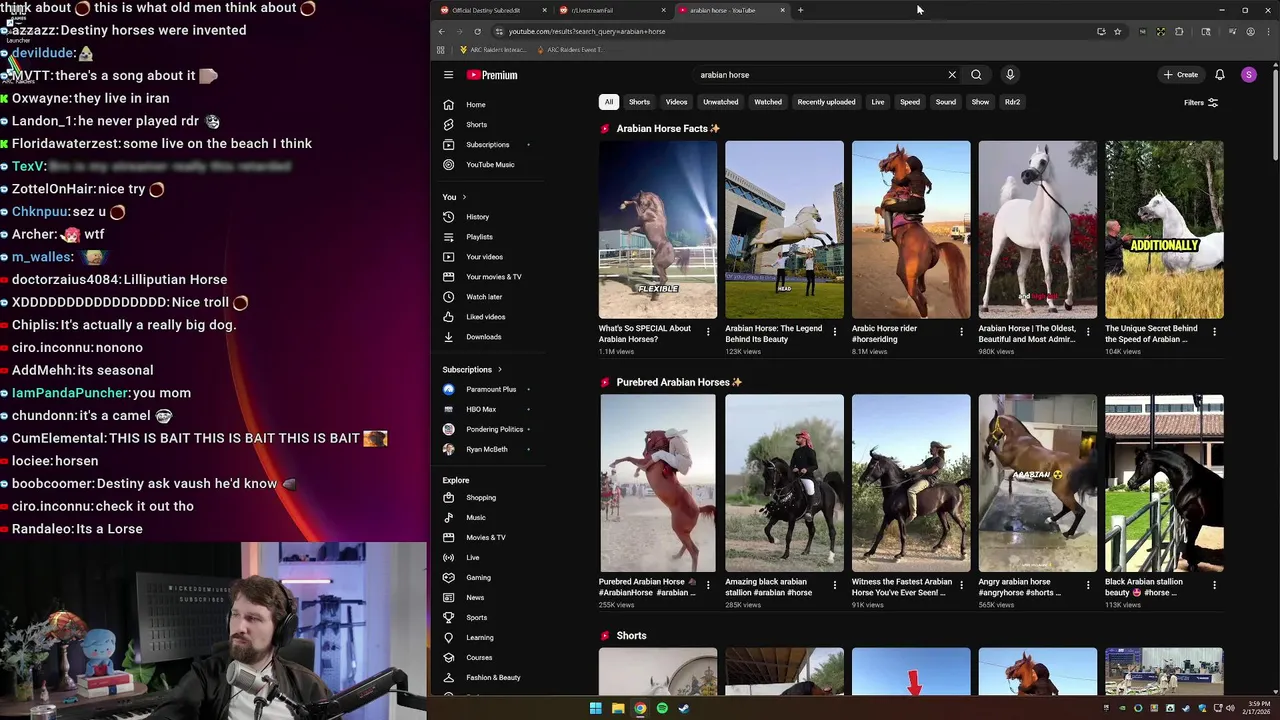Select the Unwatched filter chip
This screenshot has width=1280, height=720.
[720, 102]
